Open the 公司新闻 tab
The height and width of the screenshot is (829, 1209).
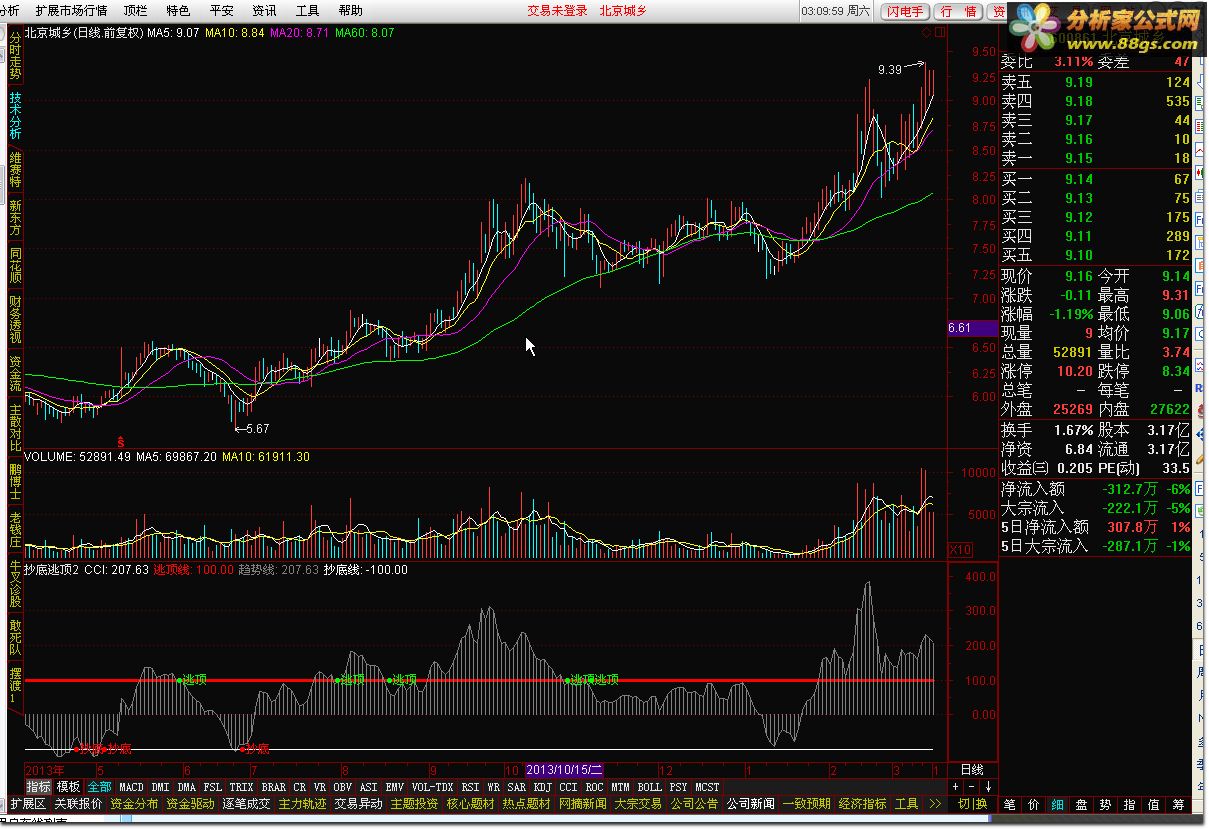[750, 804]
